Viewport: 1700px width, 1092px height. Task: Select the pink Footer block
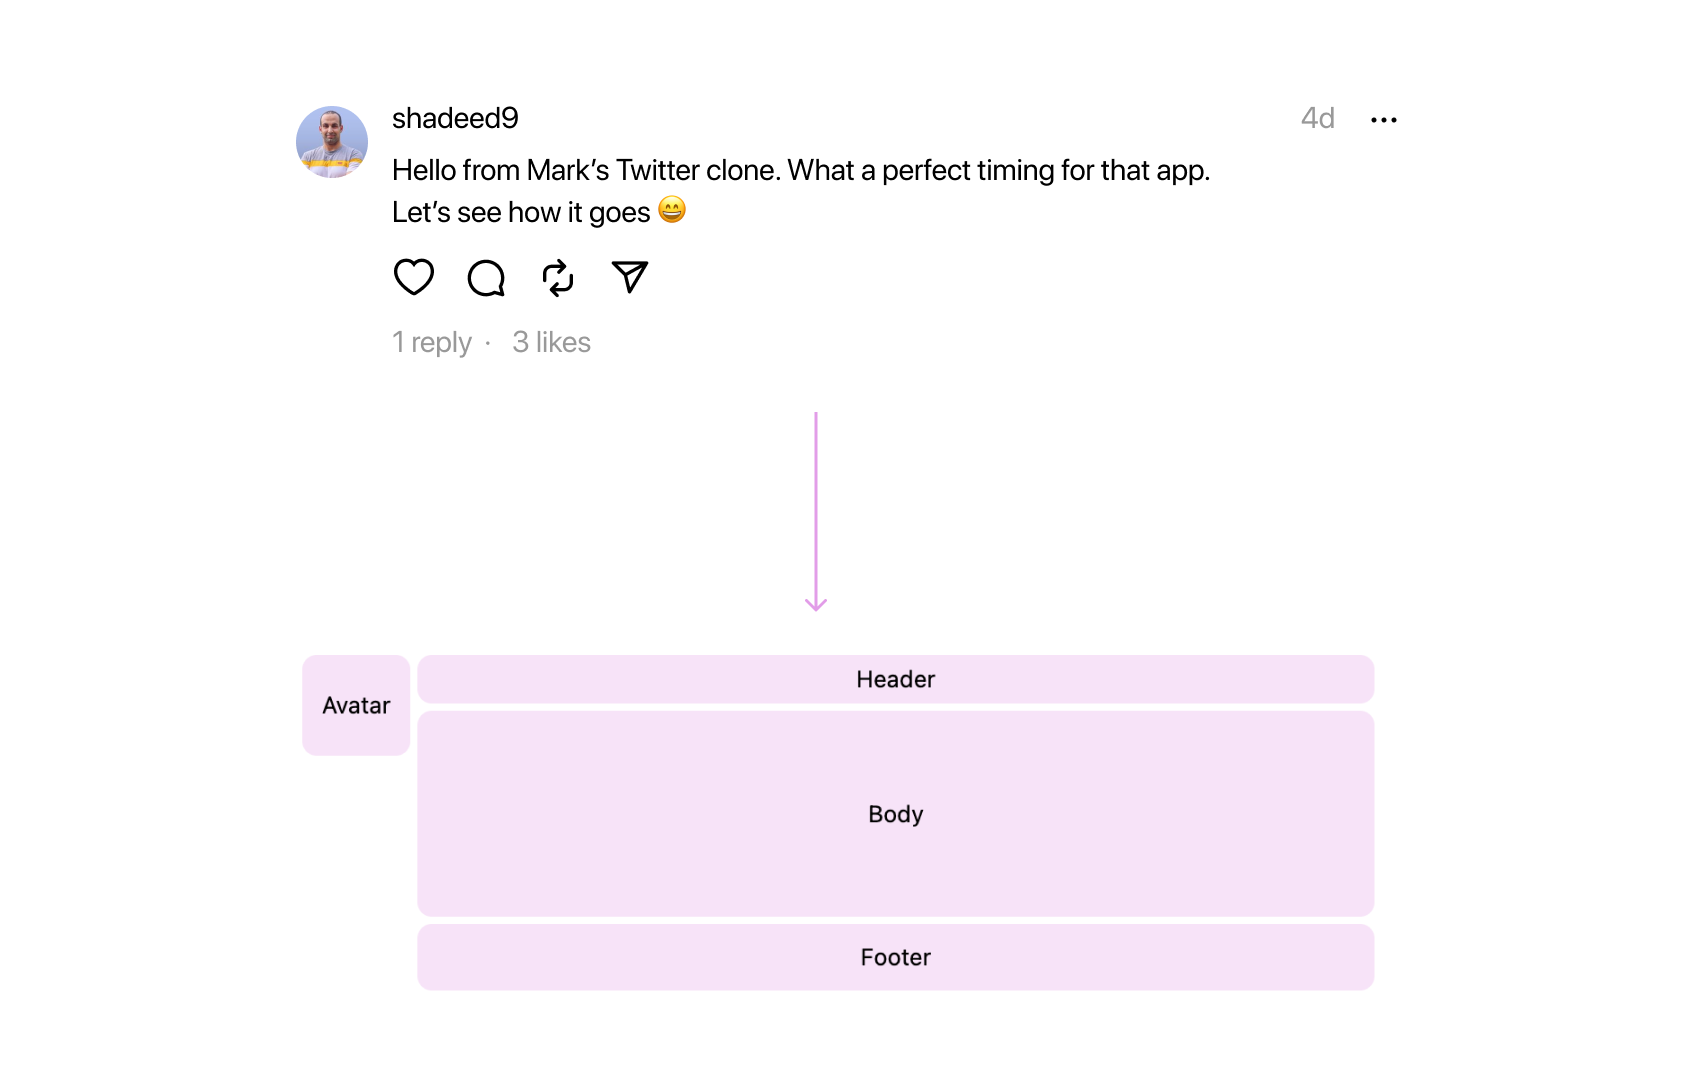click(895, 957)
